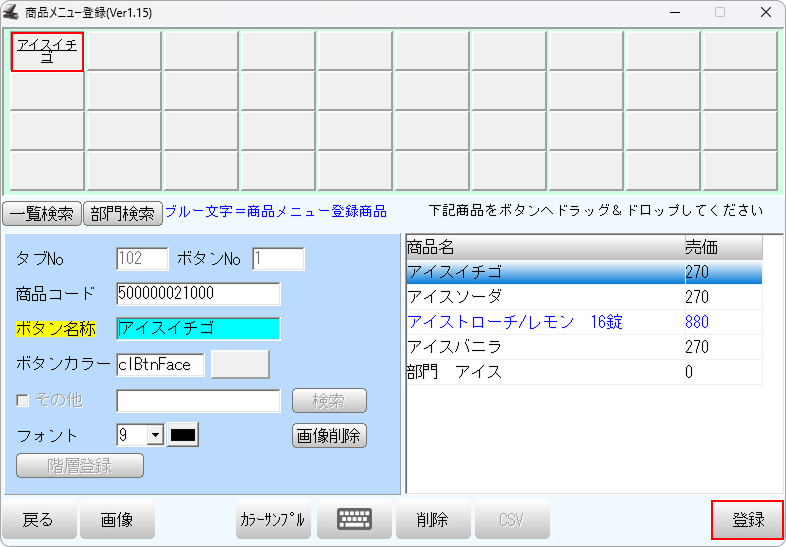
Task: Click the 画像削除 button
Action: pos(329,435)
